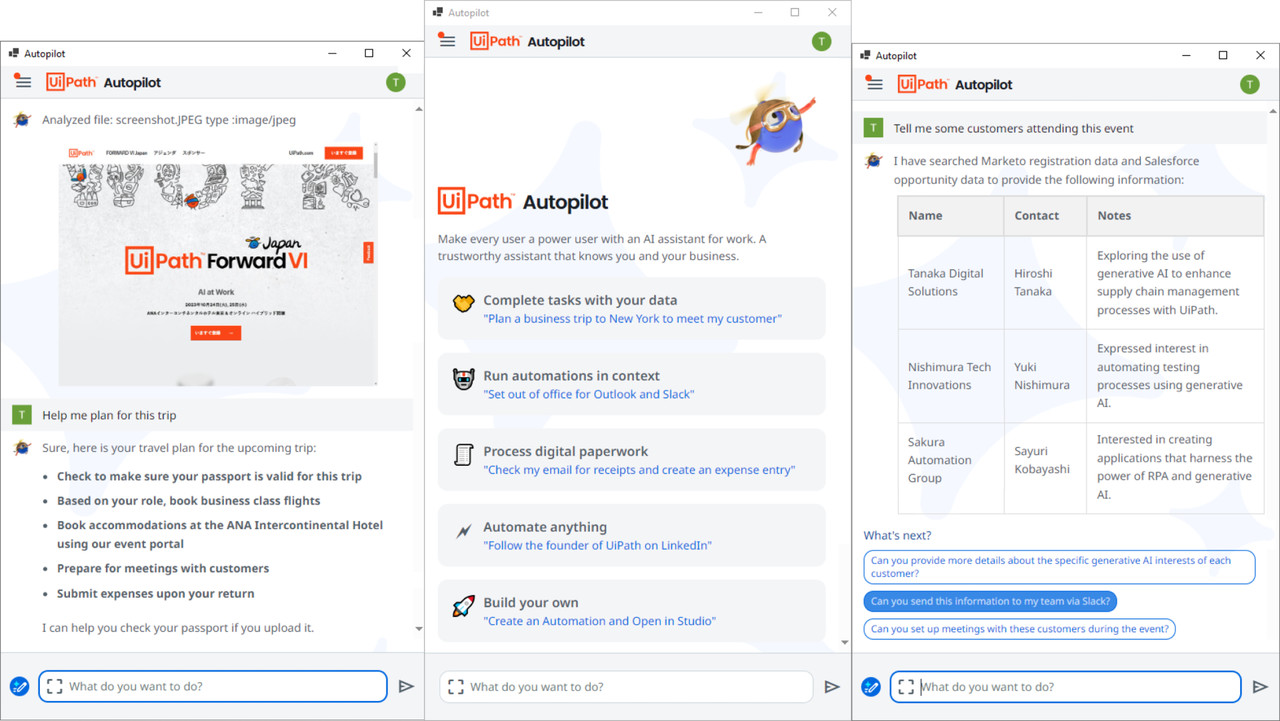Click send arrow in the Autopilot welcome window

832,687
